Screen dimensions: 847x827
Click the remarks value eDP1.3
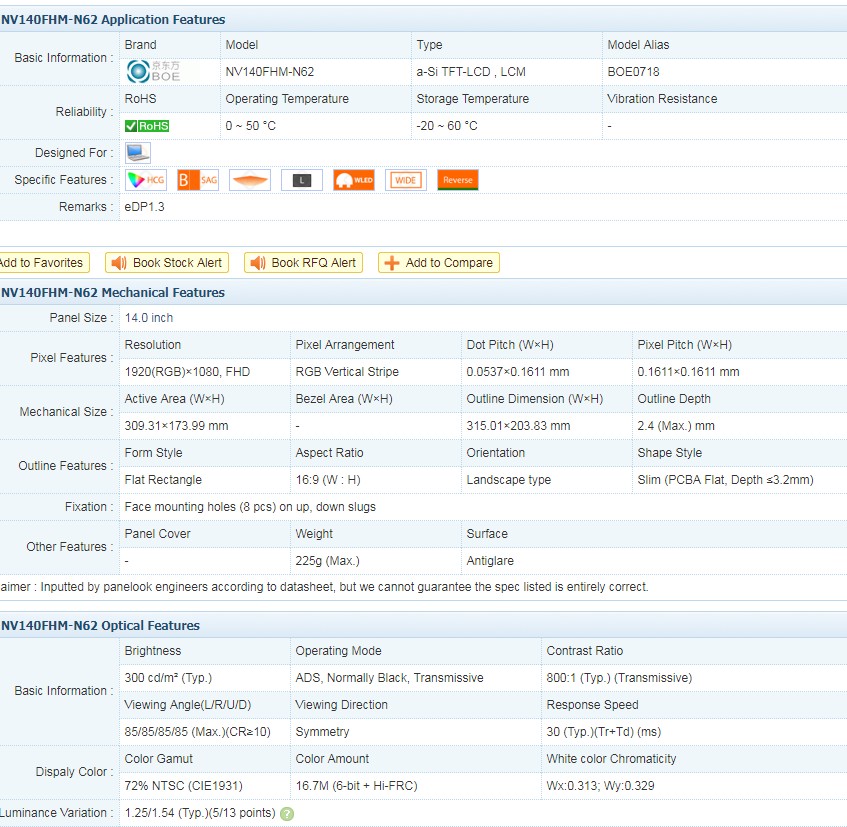pos(144,207)
